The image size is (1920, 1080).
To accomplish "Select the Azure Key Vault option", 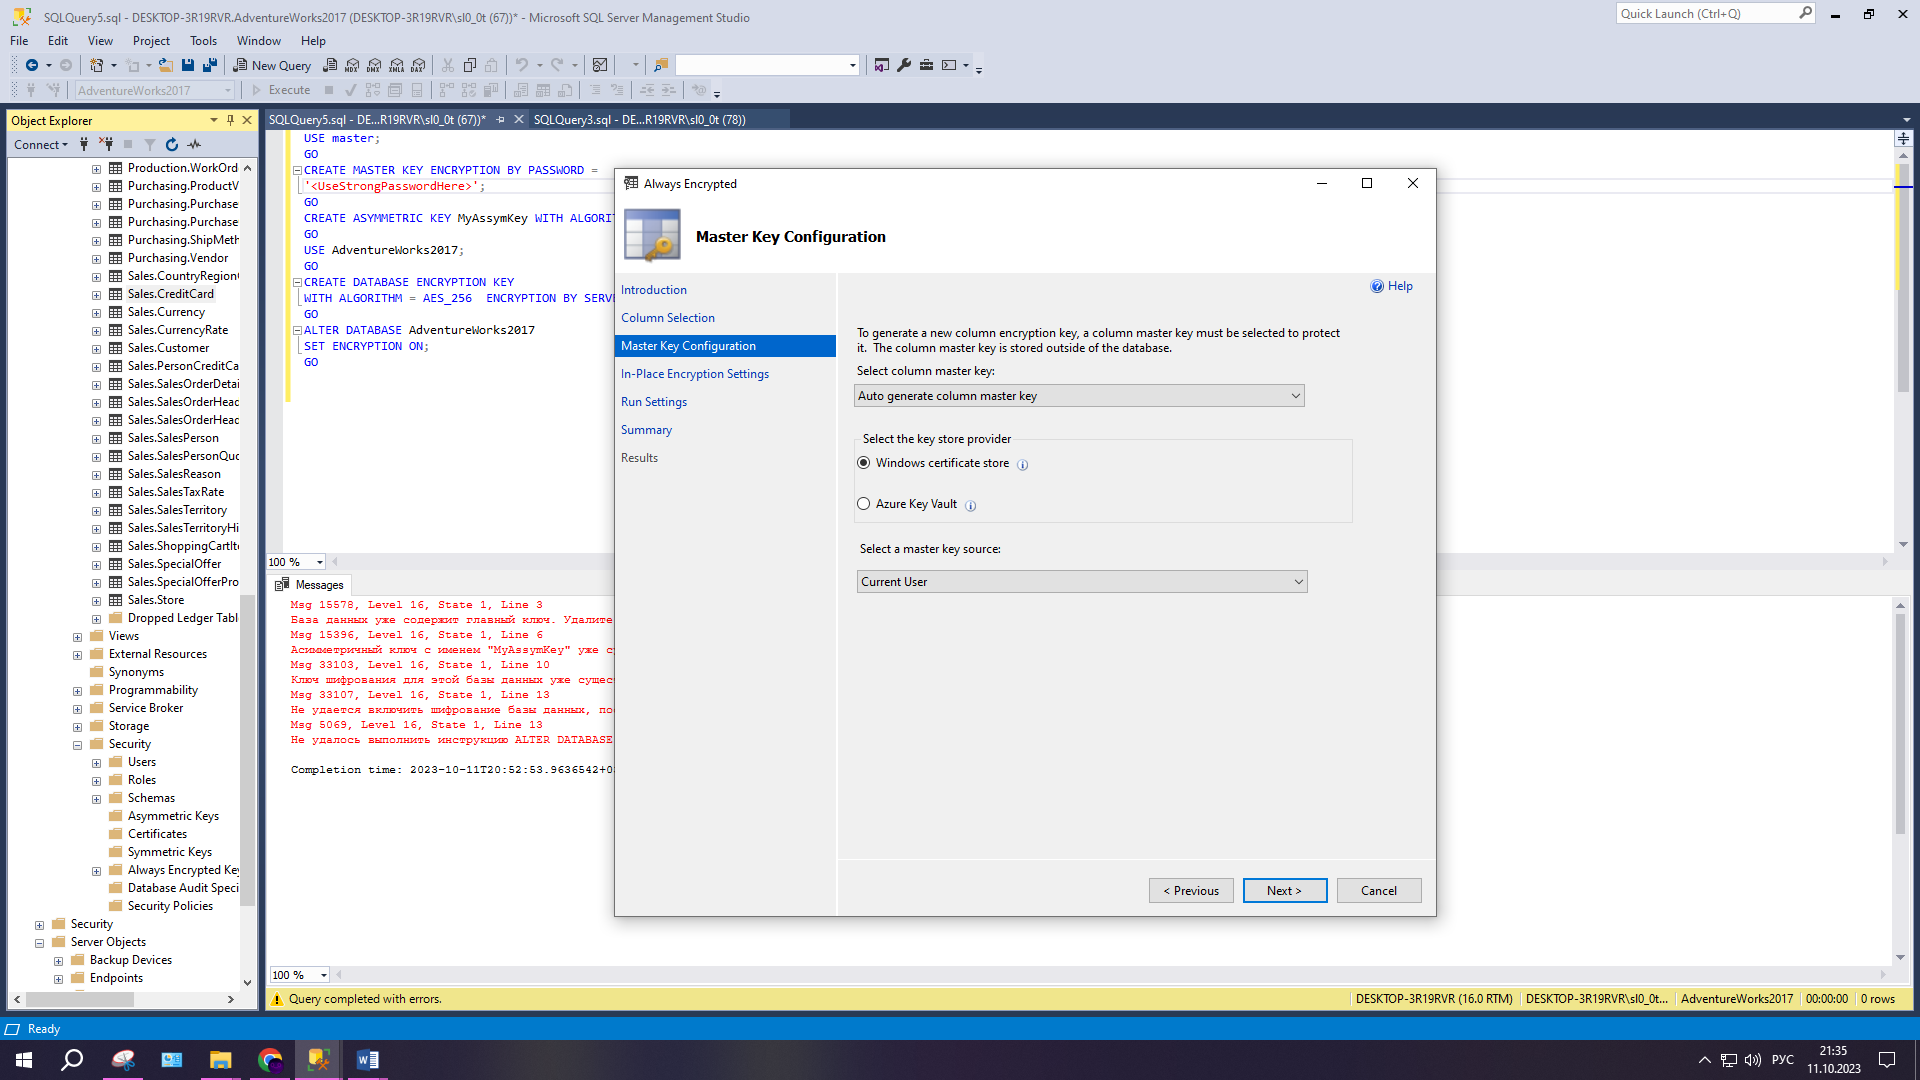I will [x=864, y=504].
